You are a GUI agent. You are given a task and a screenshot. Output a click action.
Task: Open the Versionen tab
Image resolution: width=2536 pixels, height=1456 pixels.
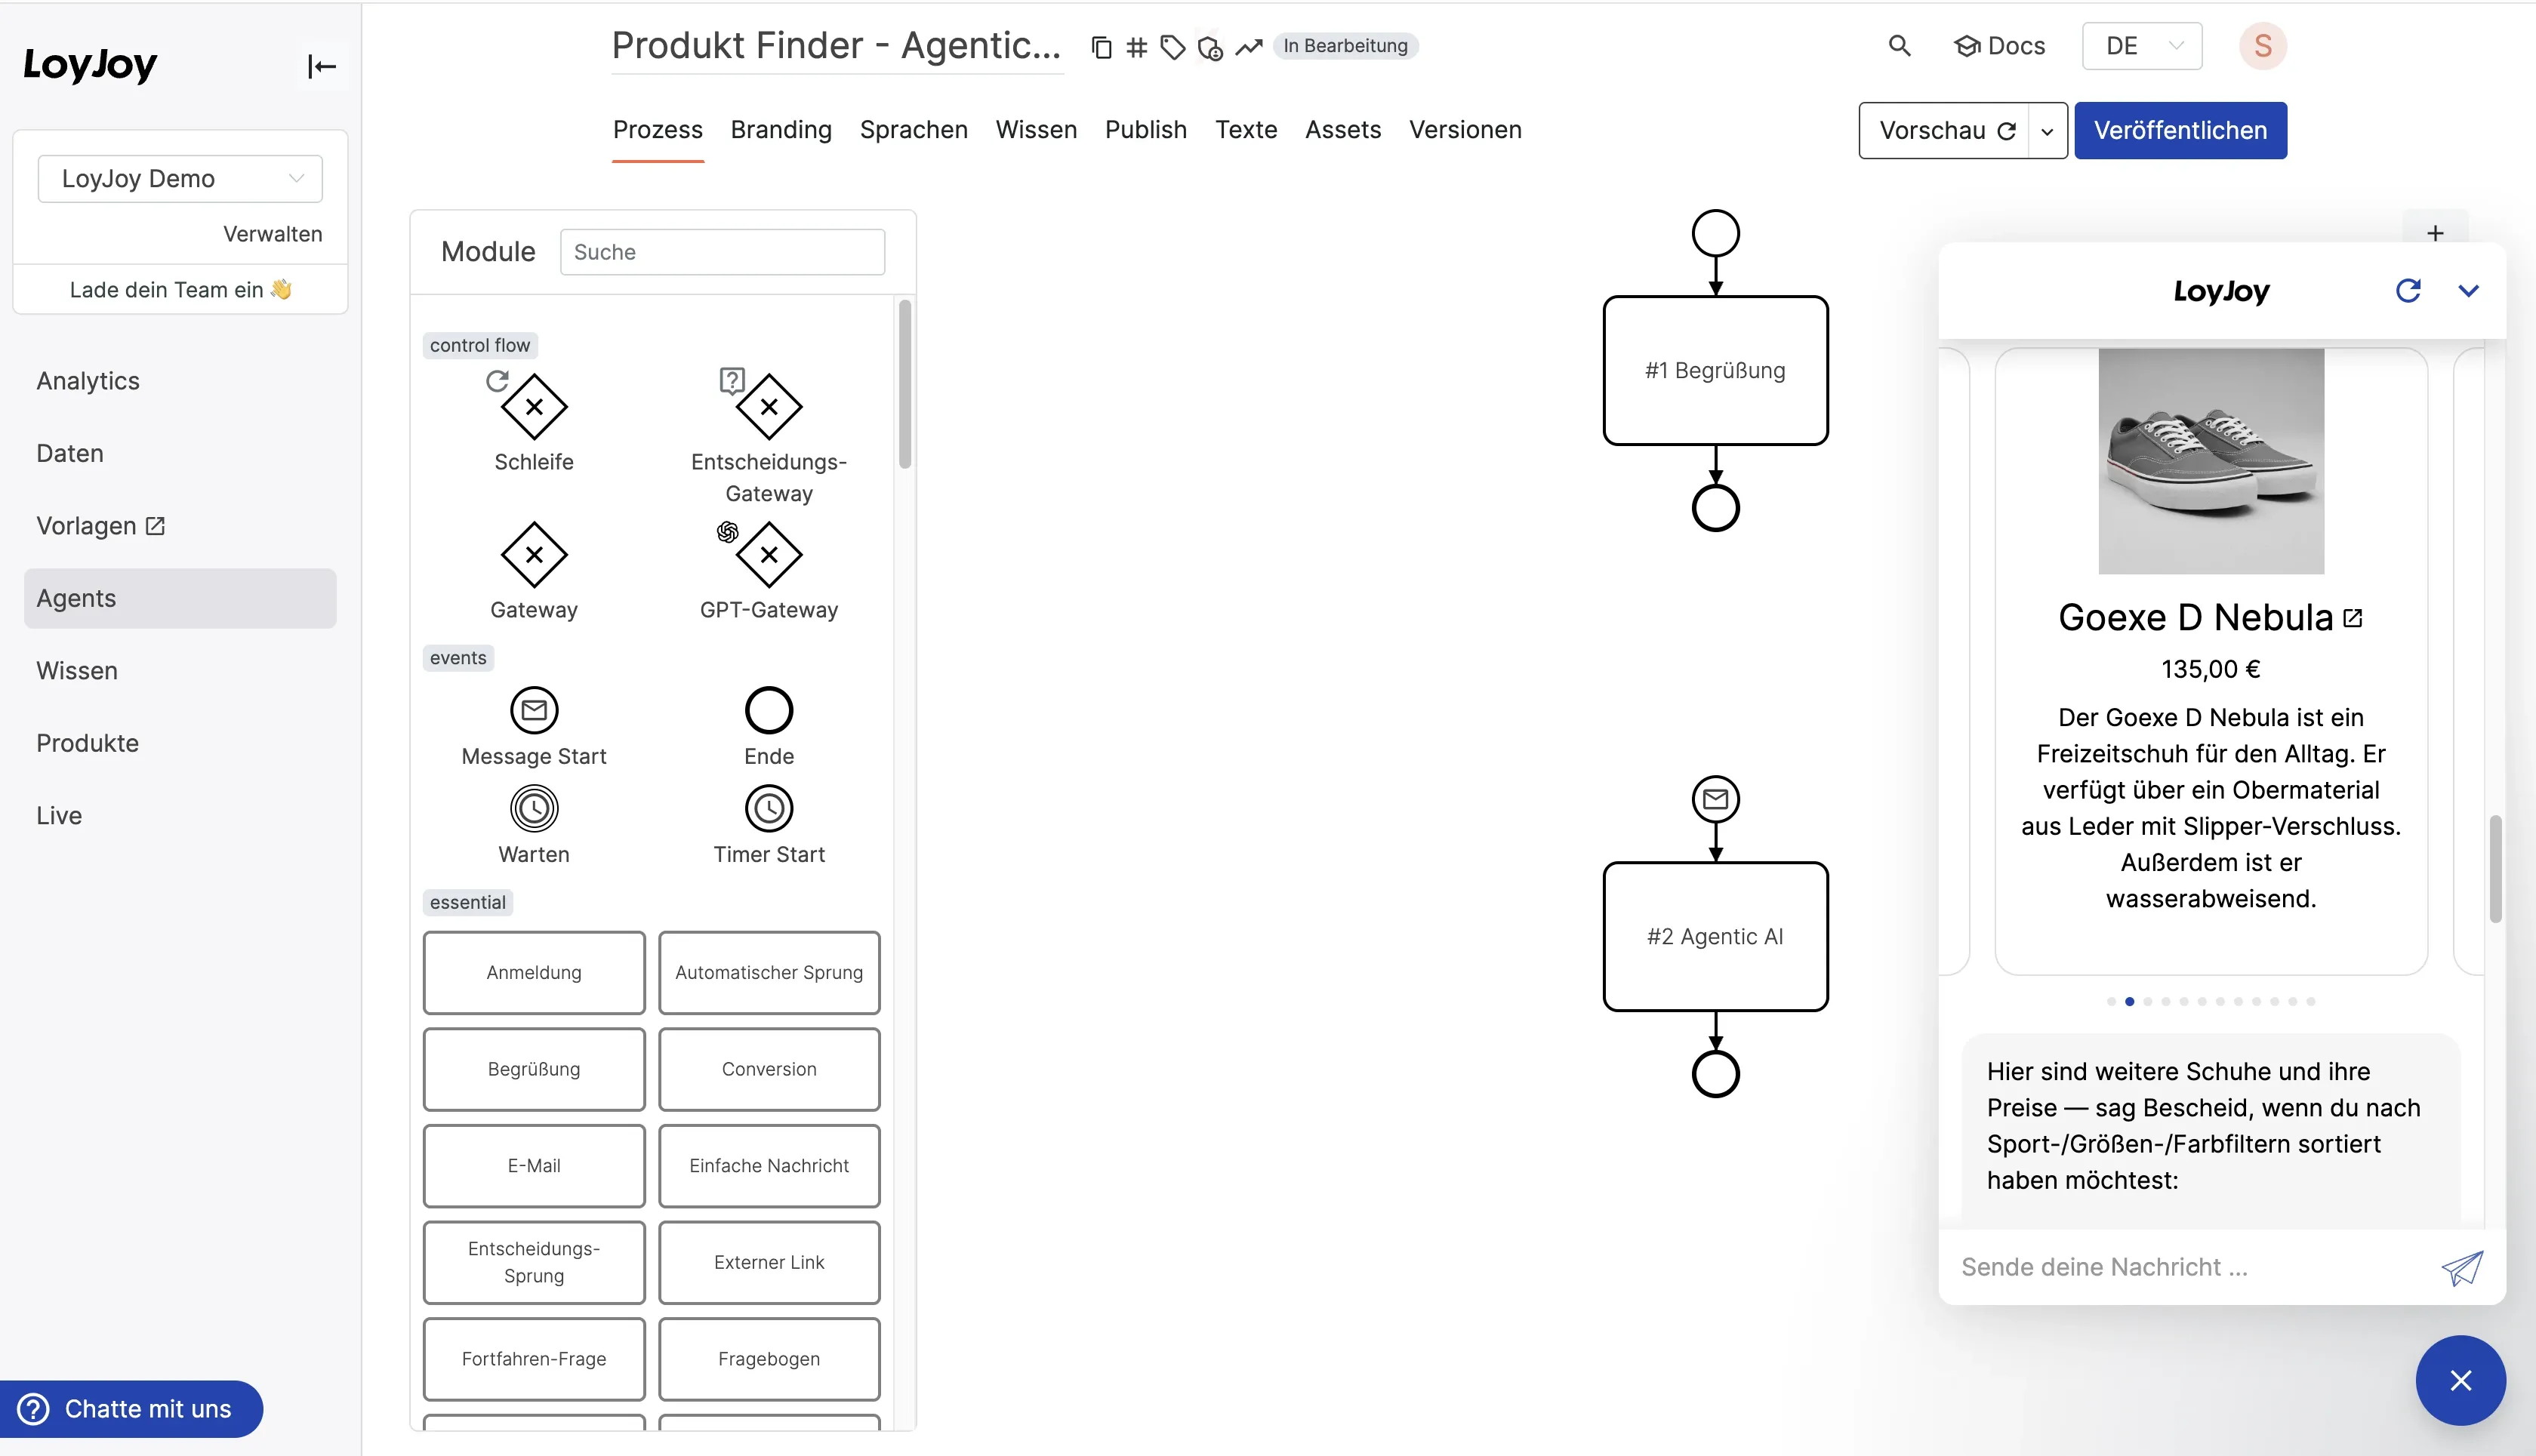1465,129
